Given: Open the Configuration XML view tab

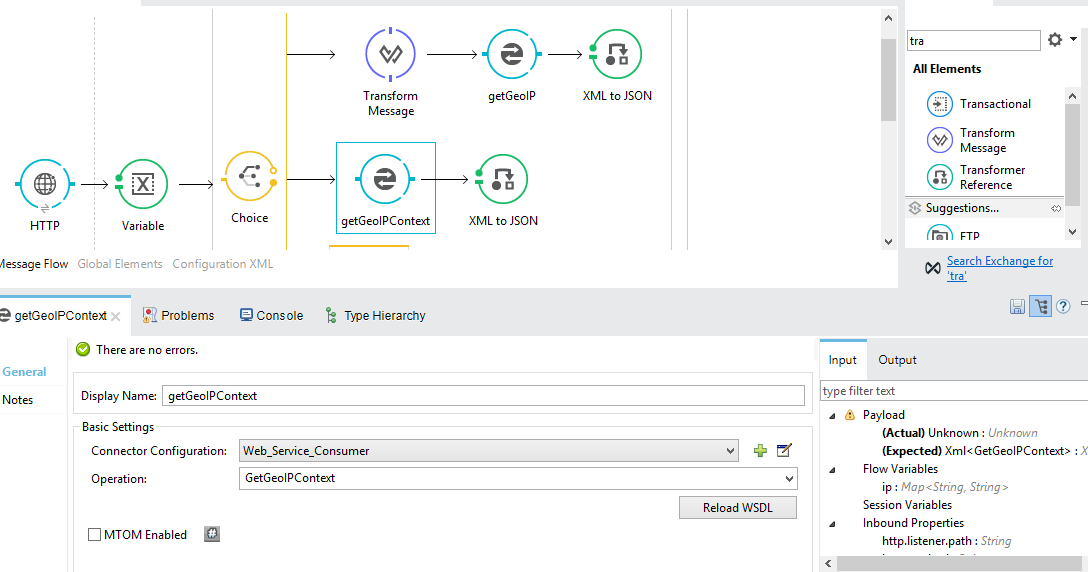Looking at the screenshot, I should (222, 264).
